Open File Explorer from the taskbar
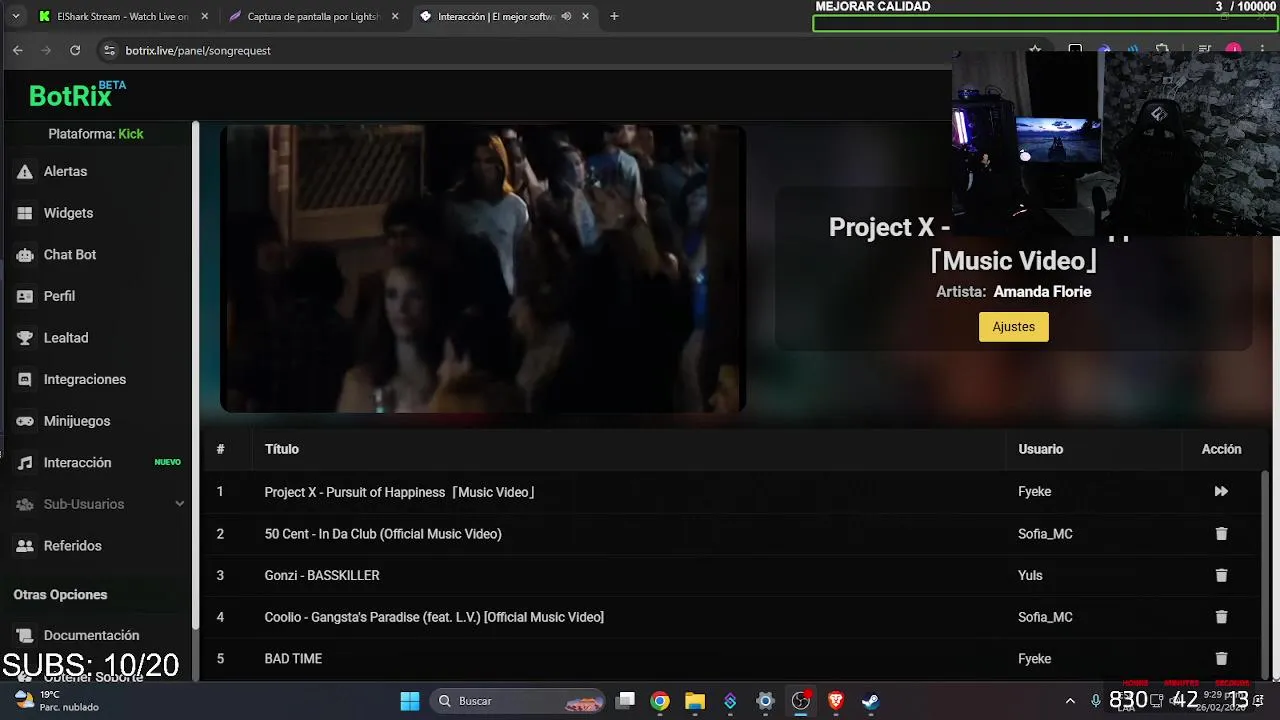This screenshot has height=720, width=1280. 695,701
